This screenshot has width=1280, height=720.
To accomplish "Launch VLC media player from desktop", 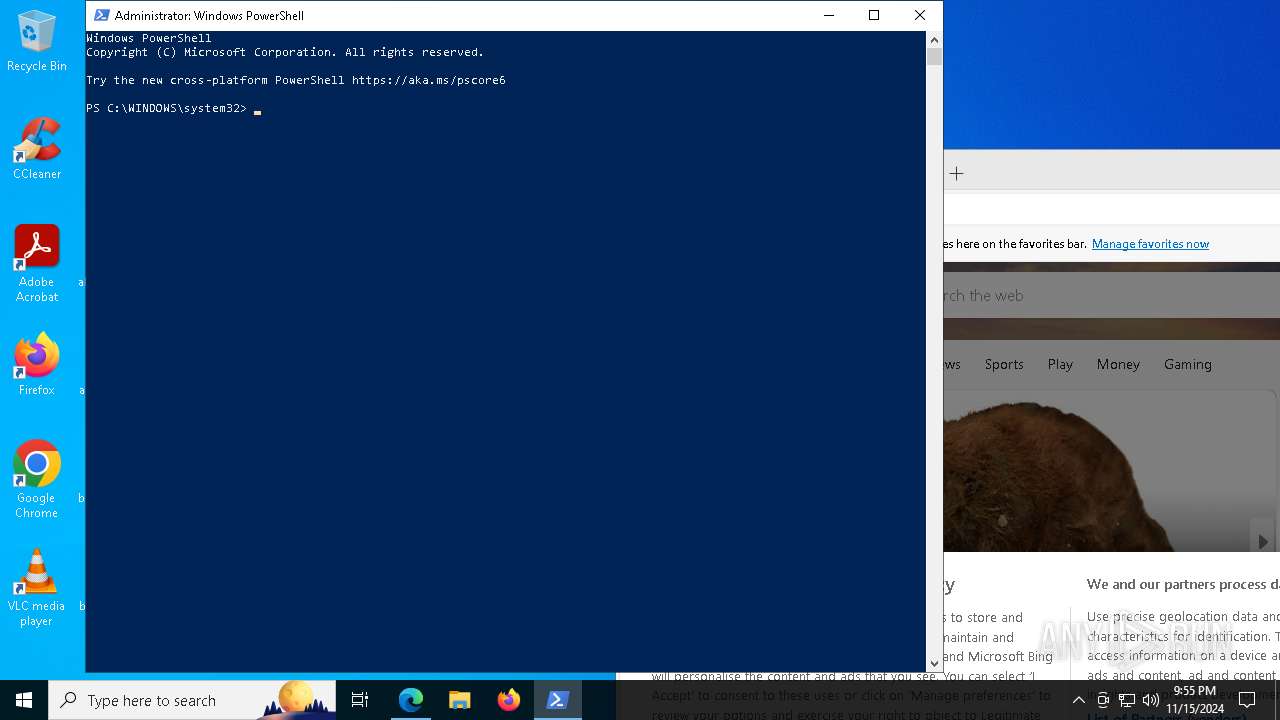I will 37,588.
